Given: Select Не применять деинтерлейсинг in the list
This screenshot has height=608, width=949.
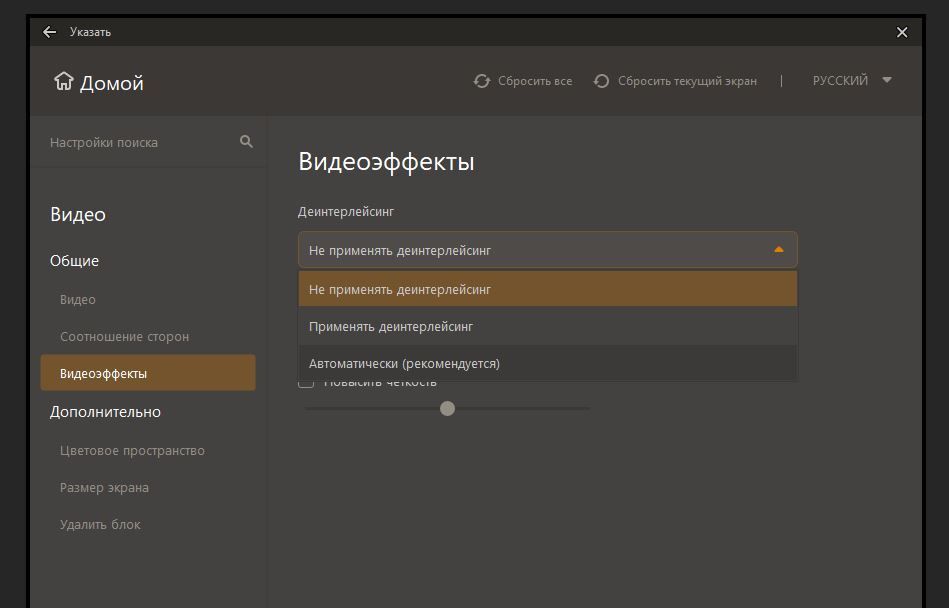Looking at the screenshot, I should pos(548,289).
